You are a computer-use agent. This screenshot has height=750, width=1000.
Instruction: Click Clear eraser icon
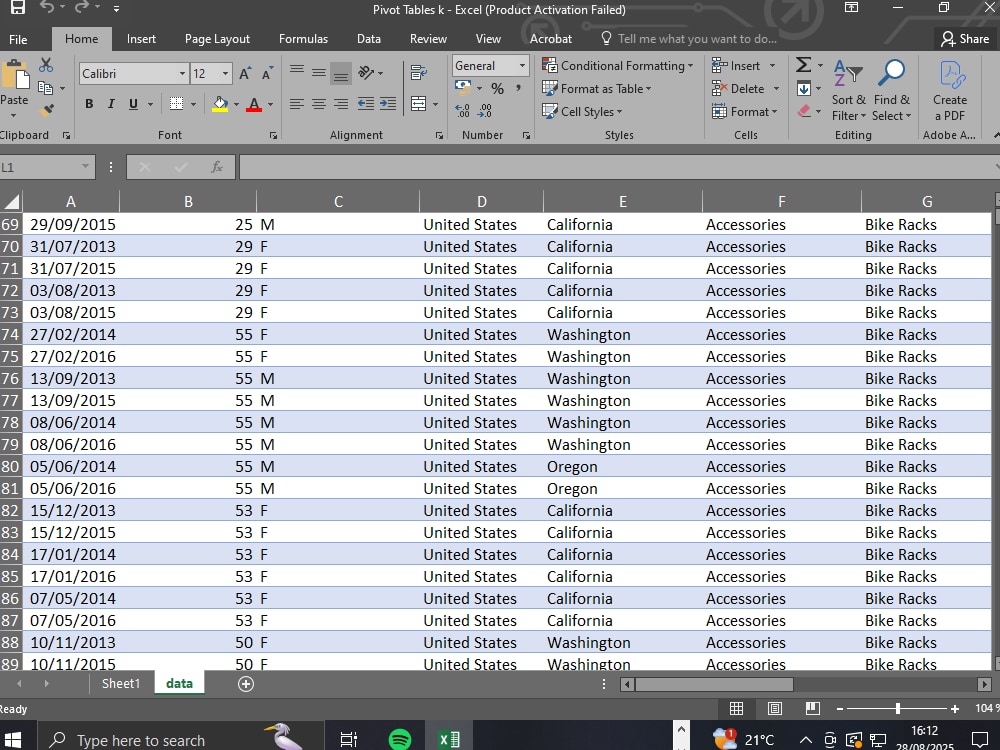pos(804,111)
